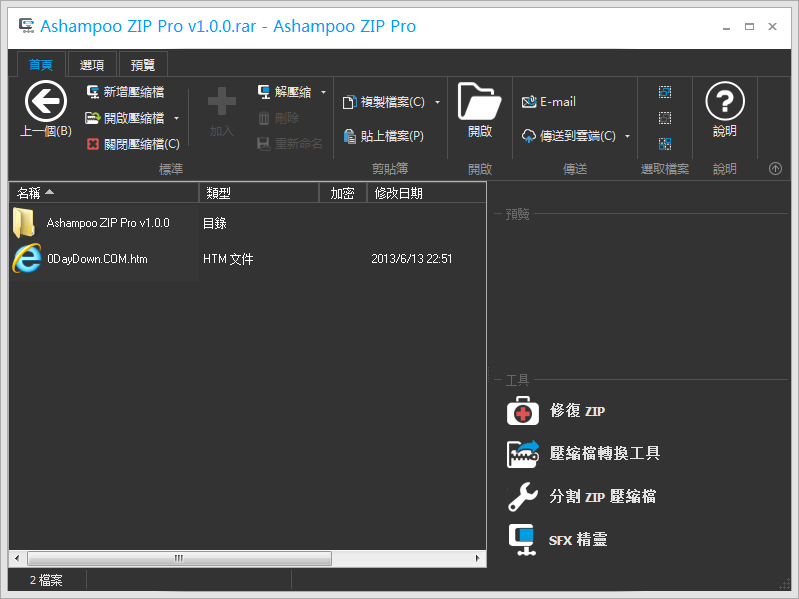This screenshot has width=799, height=599.
Task: Create a new archive via 新增壓縮檔
Action: point(125,92)
